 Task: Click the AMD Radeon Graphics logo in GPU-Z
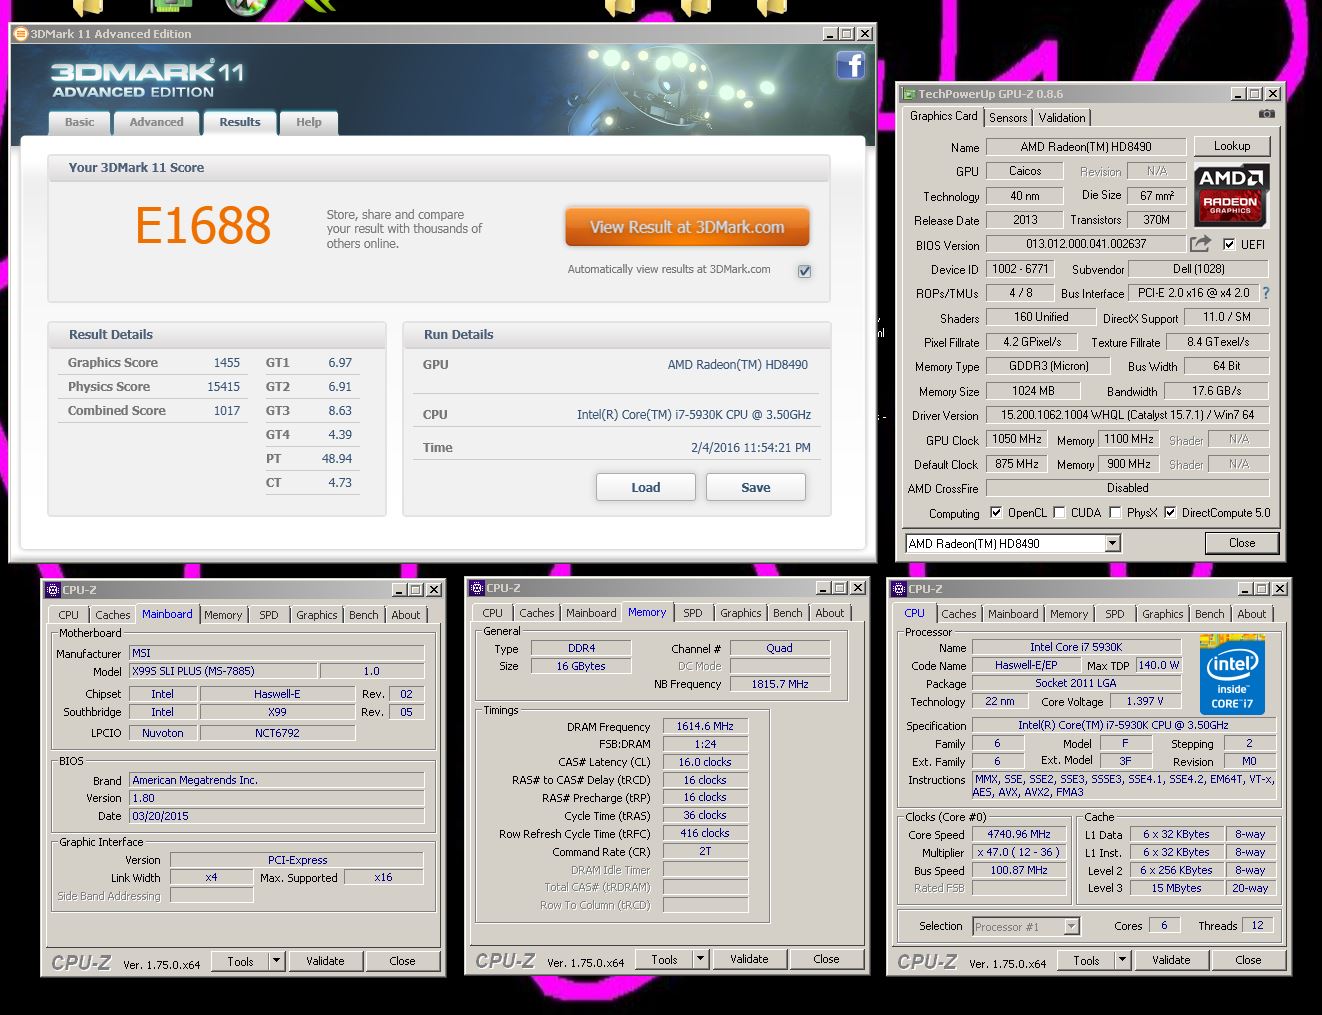click(1231, 194)
